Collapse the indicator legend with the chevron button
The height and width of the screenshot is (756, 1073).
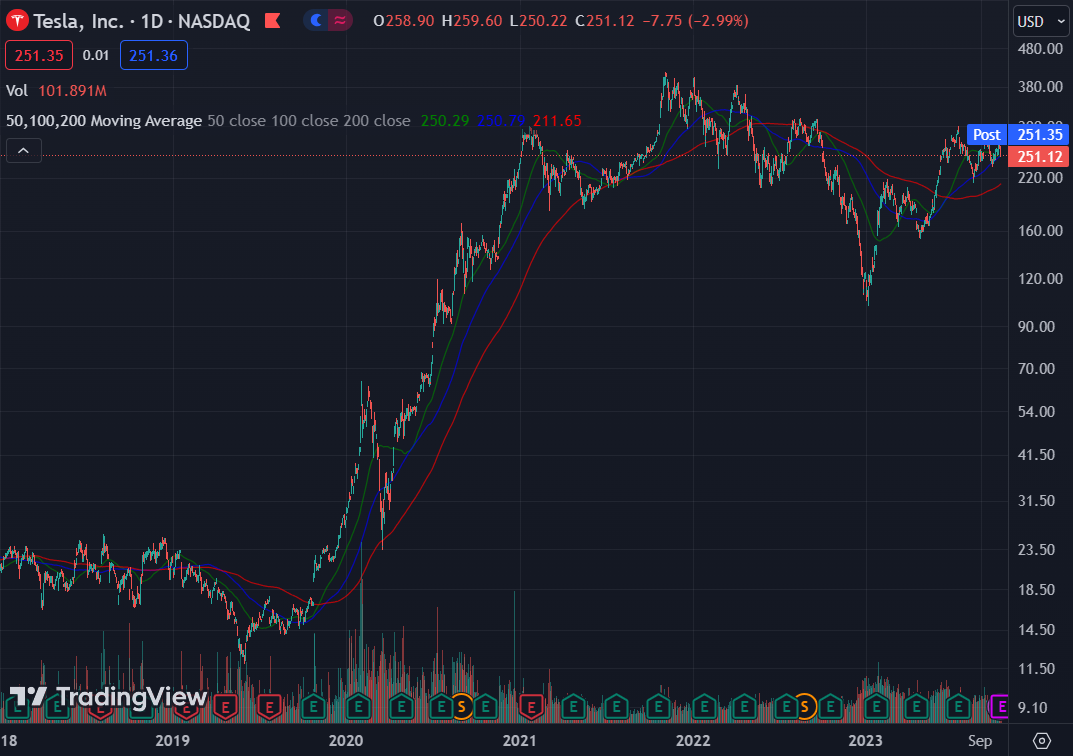(24, 150)
